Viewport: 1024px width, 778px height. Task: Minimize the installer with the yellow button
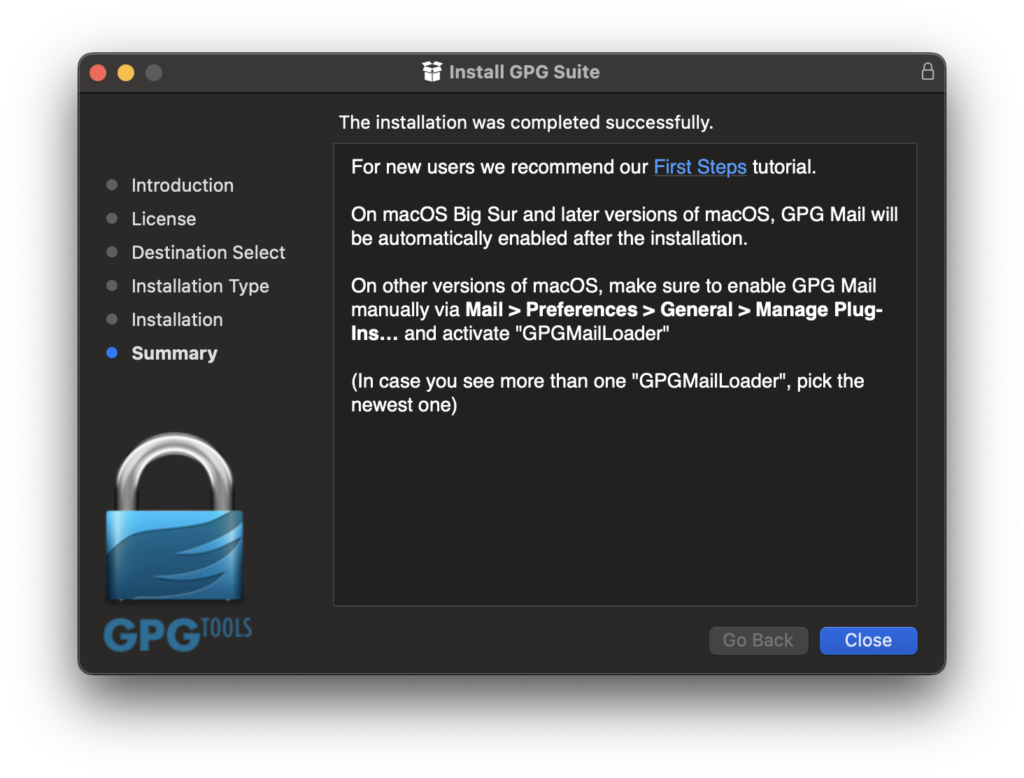(126, 73)
